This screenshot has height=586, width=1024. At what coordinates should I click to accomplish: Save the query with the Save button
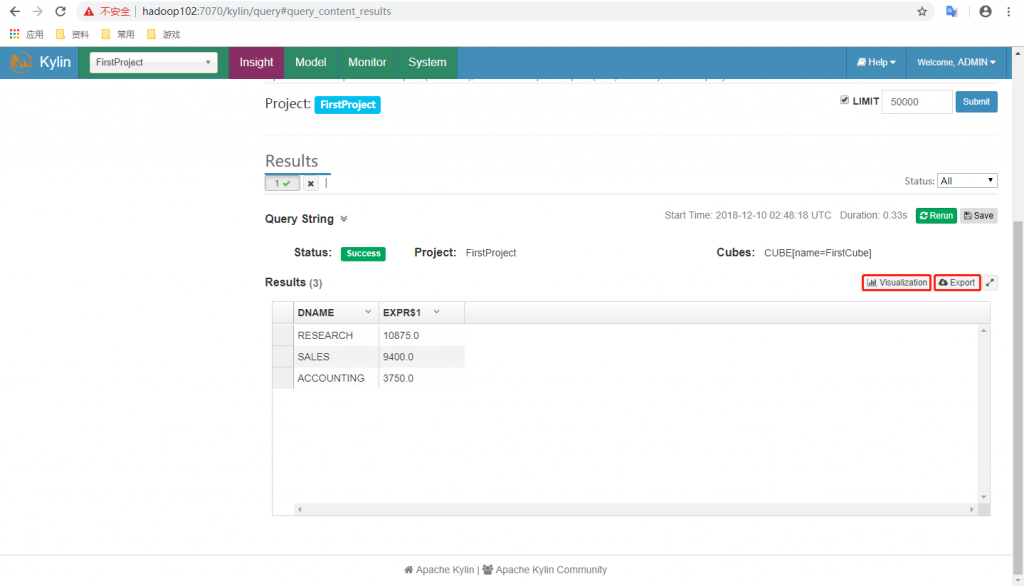point(978,216)
